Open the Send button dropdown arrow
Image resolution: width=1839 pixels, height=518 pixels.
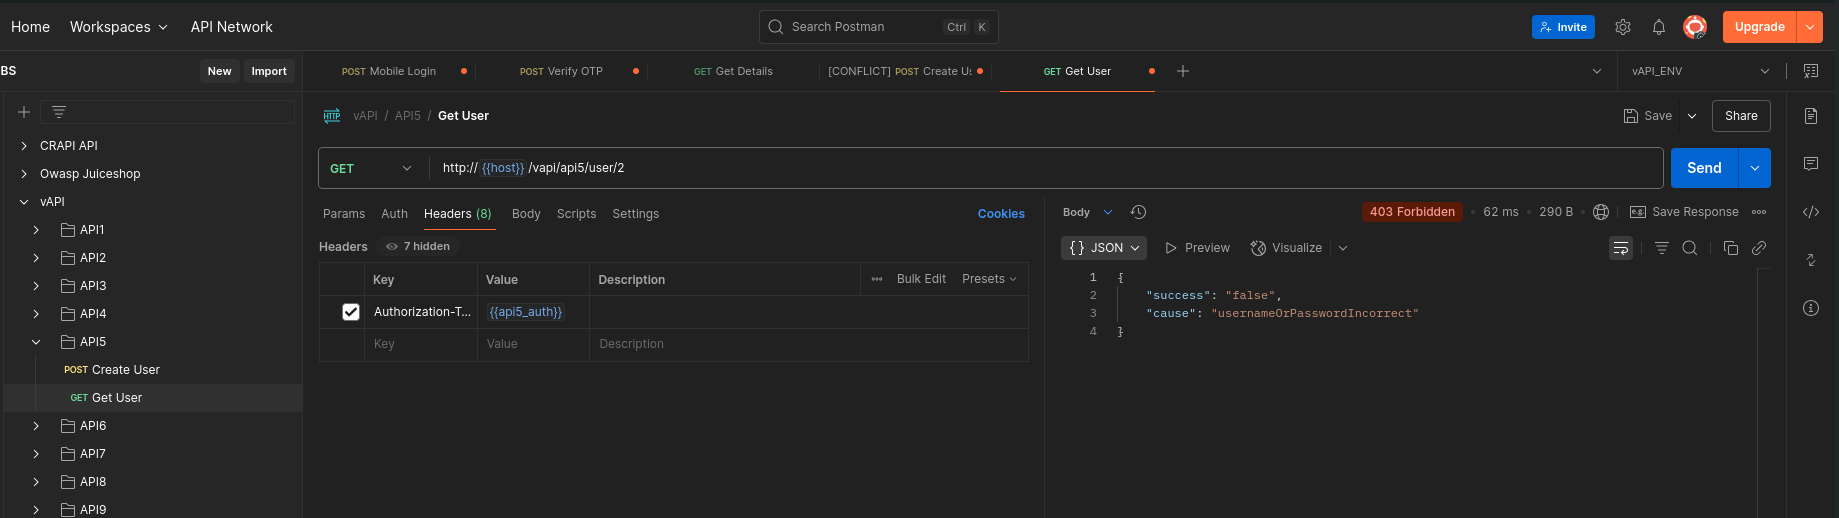(x=1755, y=168)
